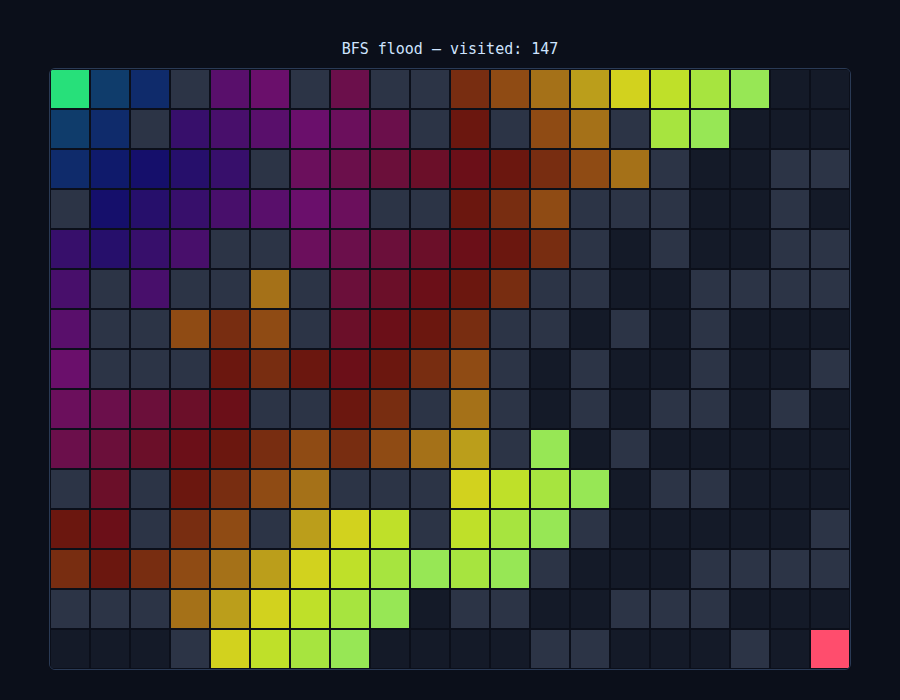Click the gray wall between navy and purple in top row
Viewport: 900px width, 700px height.
click(x=190, y=89)
